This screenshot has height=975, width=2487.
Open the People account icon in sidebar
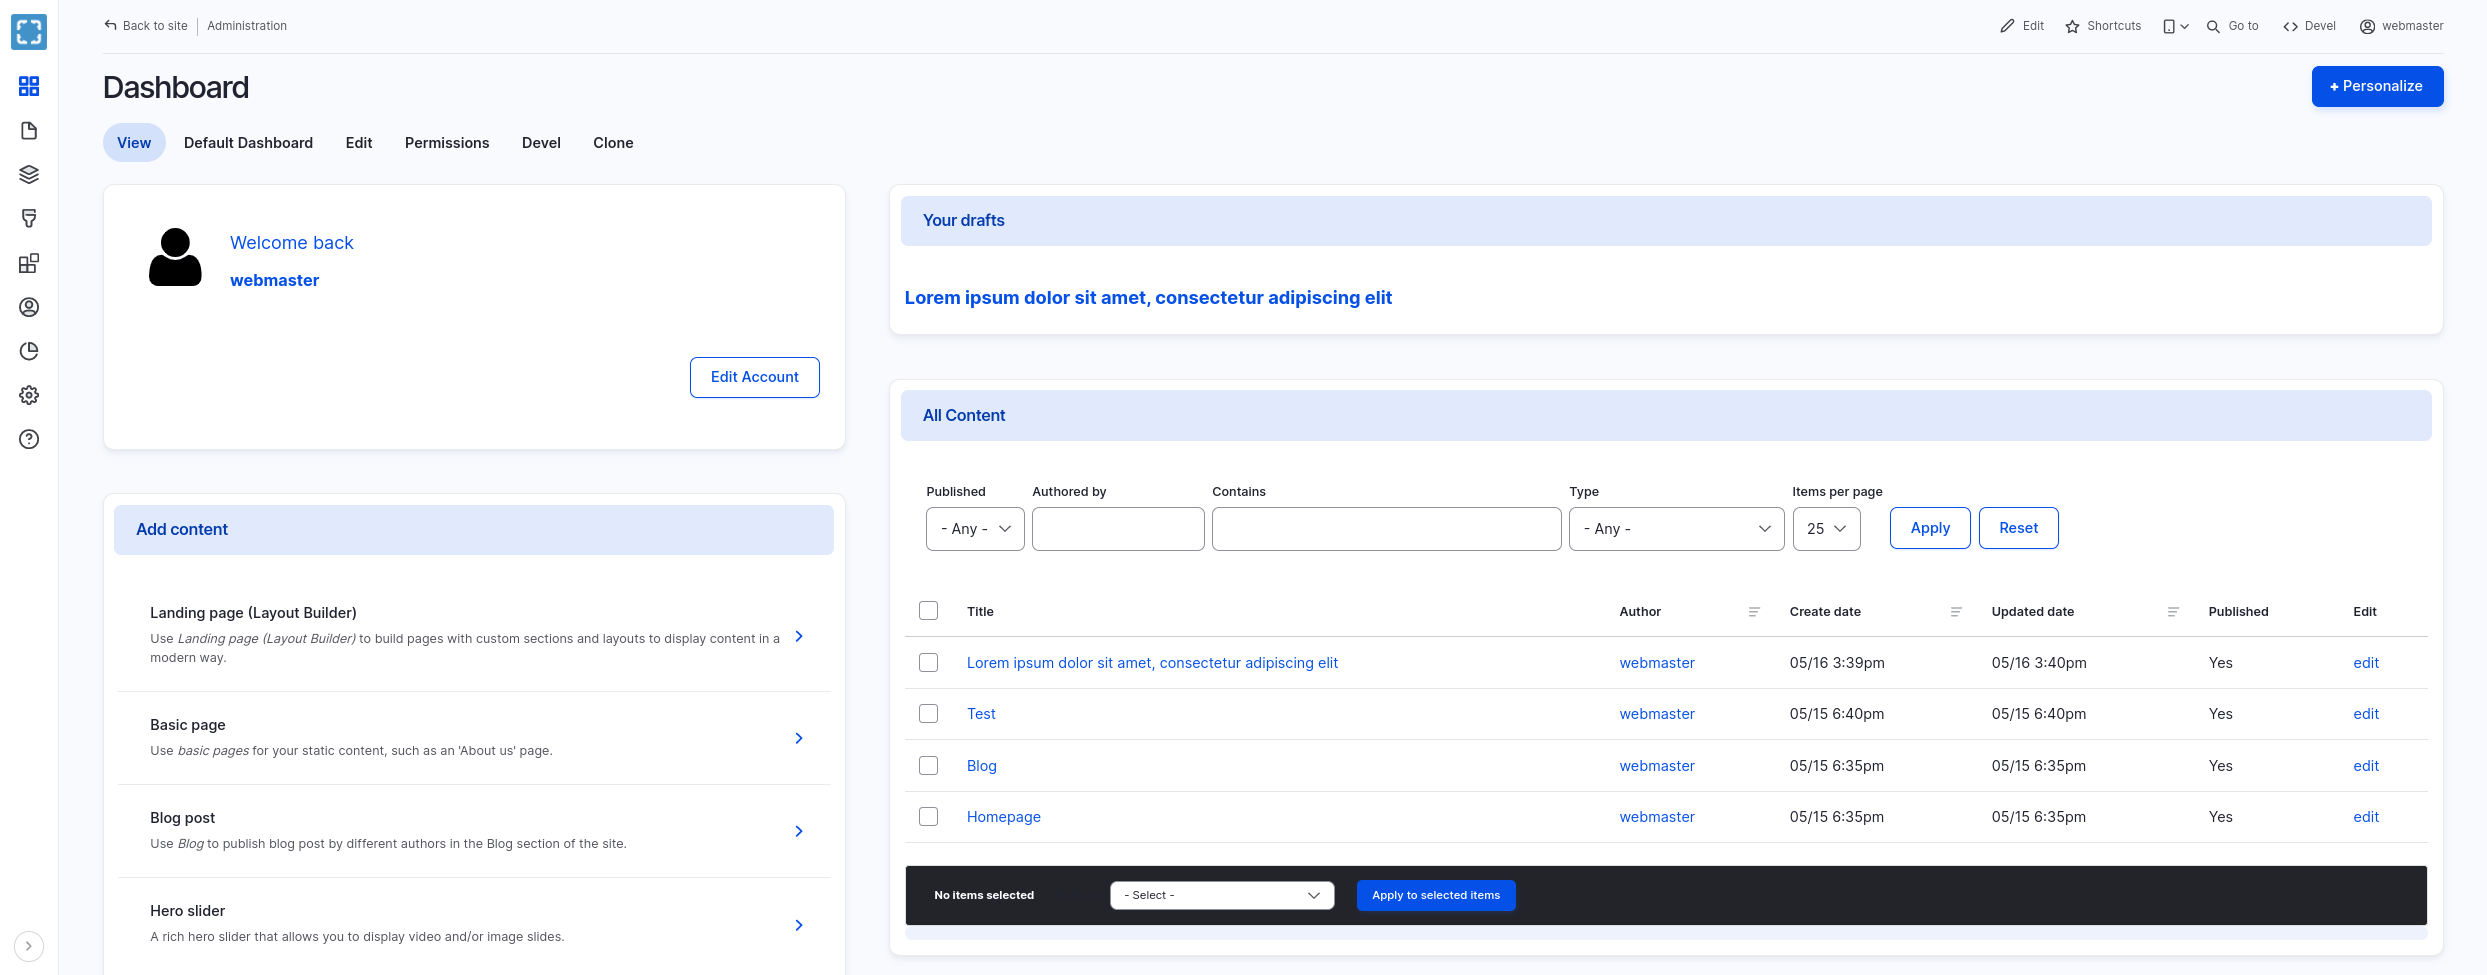(x=29, y=307)
